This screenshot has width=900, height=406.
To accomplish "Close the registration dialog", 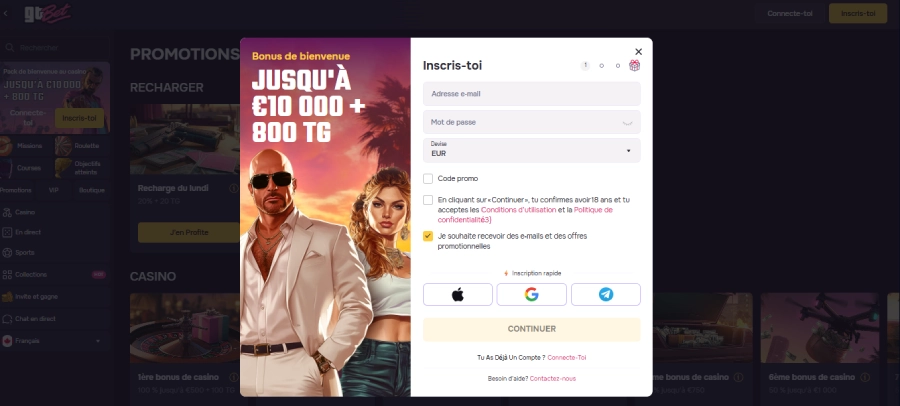I will (638, 52).
